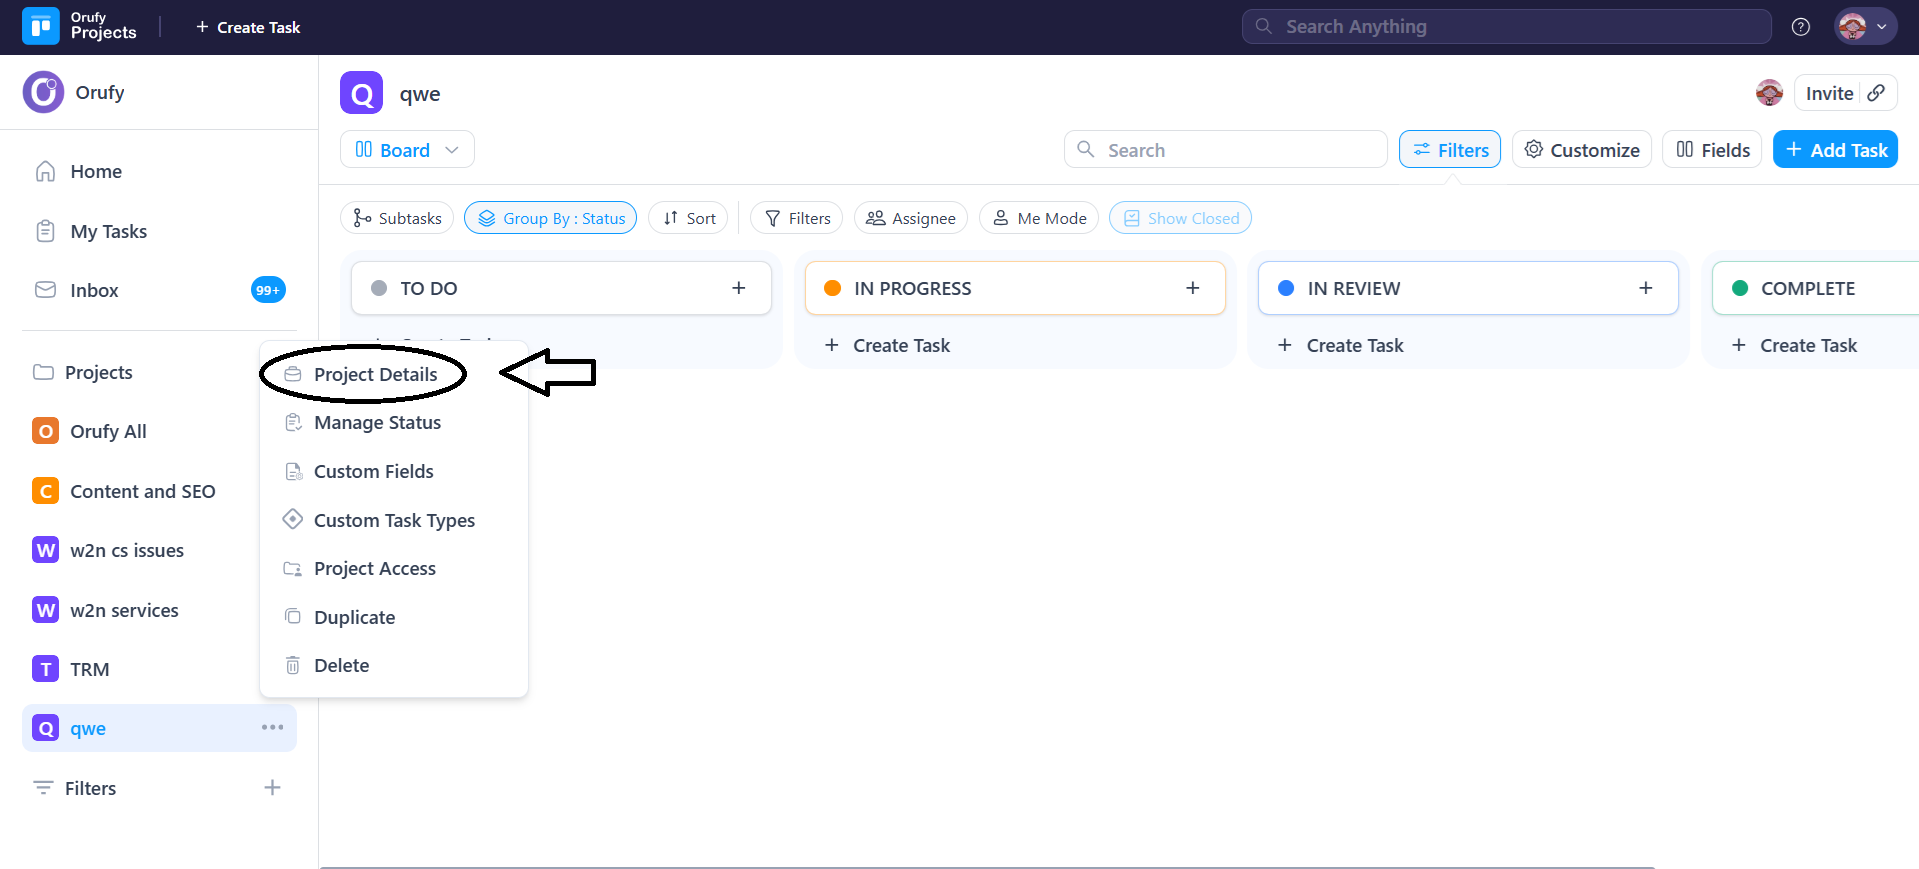The image size is (1919, 869).
Task: Click plus icon in IN REVIEW column header
Action: (x=1645, y=288)
